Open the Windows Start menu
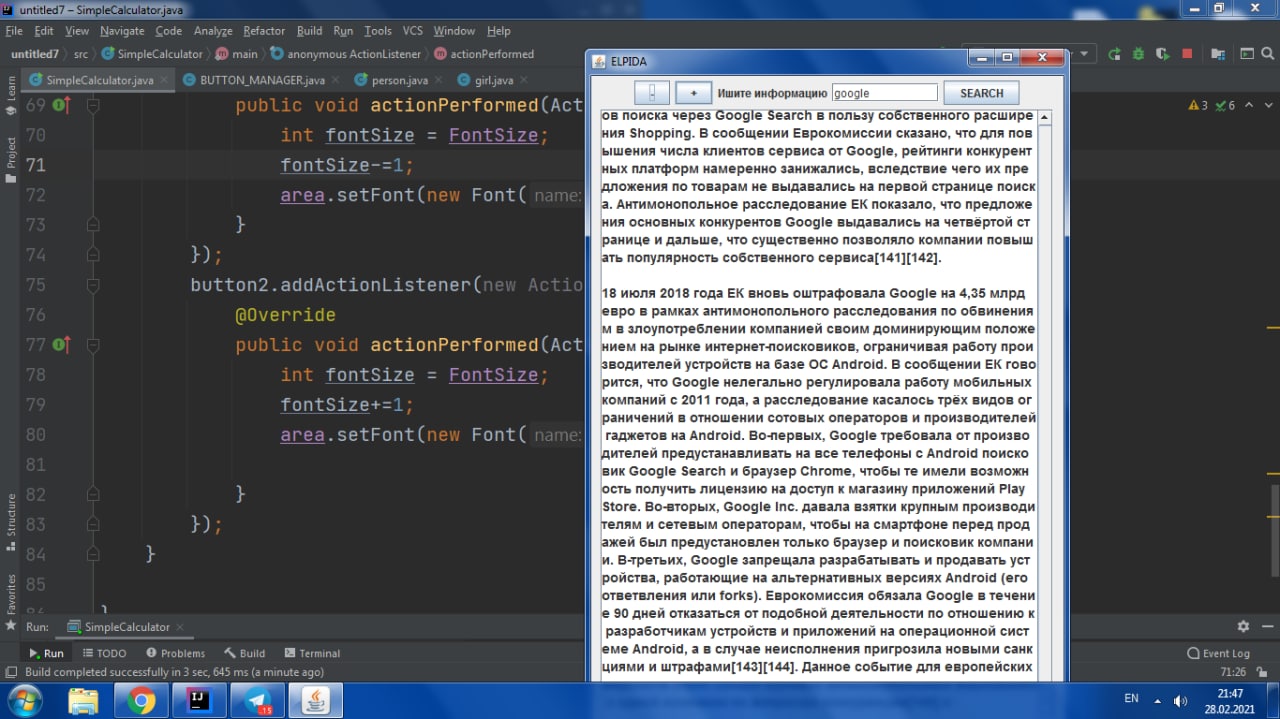1280x719 pixels. (x=25, y=700)
